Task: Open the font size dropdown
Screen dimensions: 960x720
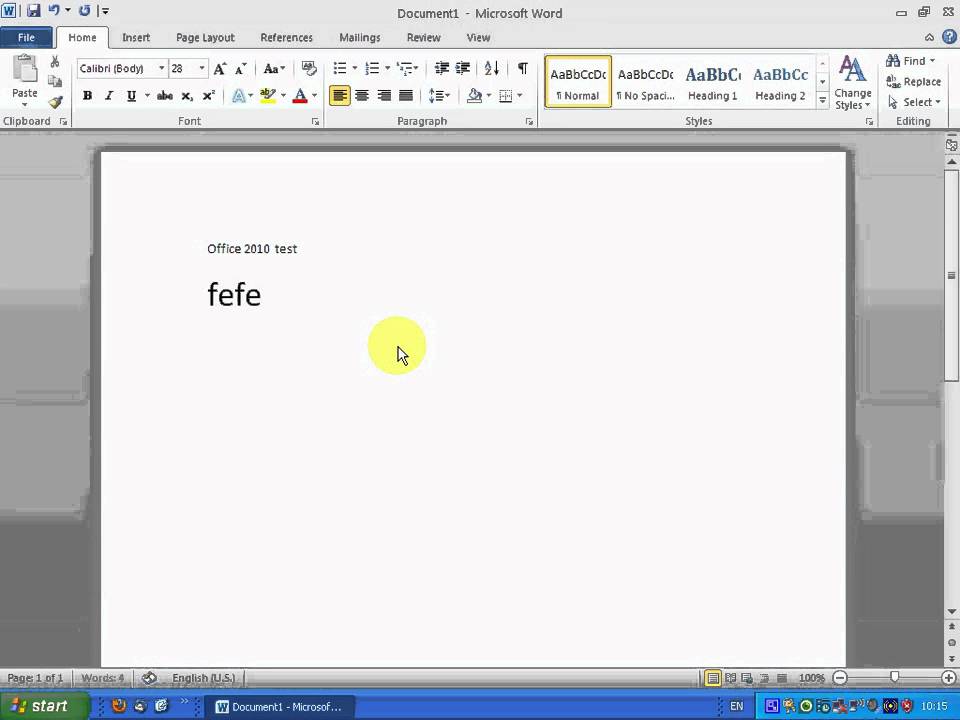Action: click(201, 69)
